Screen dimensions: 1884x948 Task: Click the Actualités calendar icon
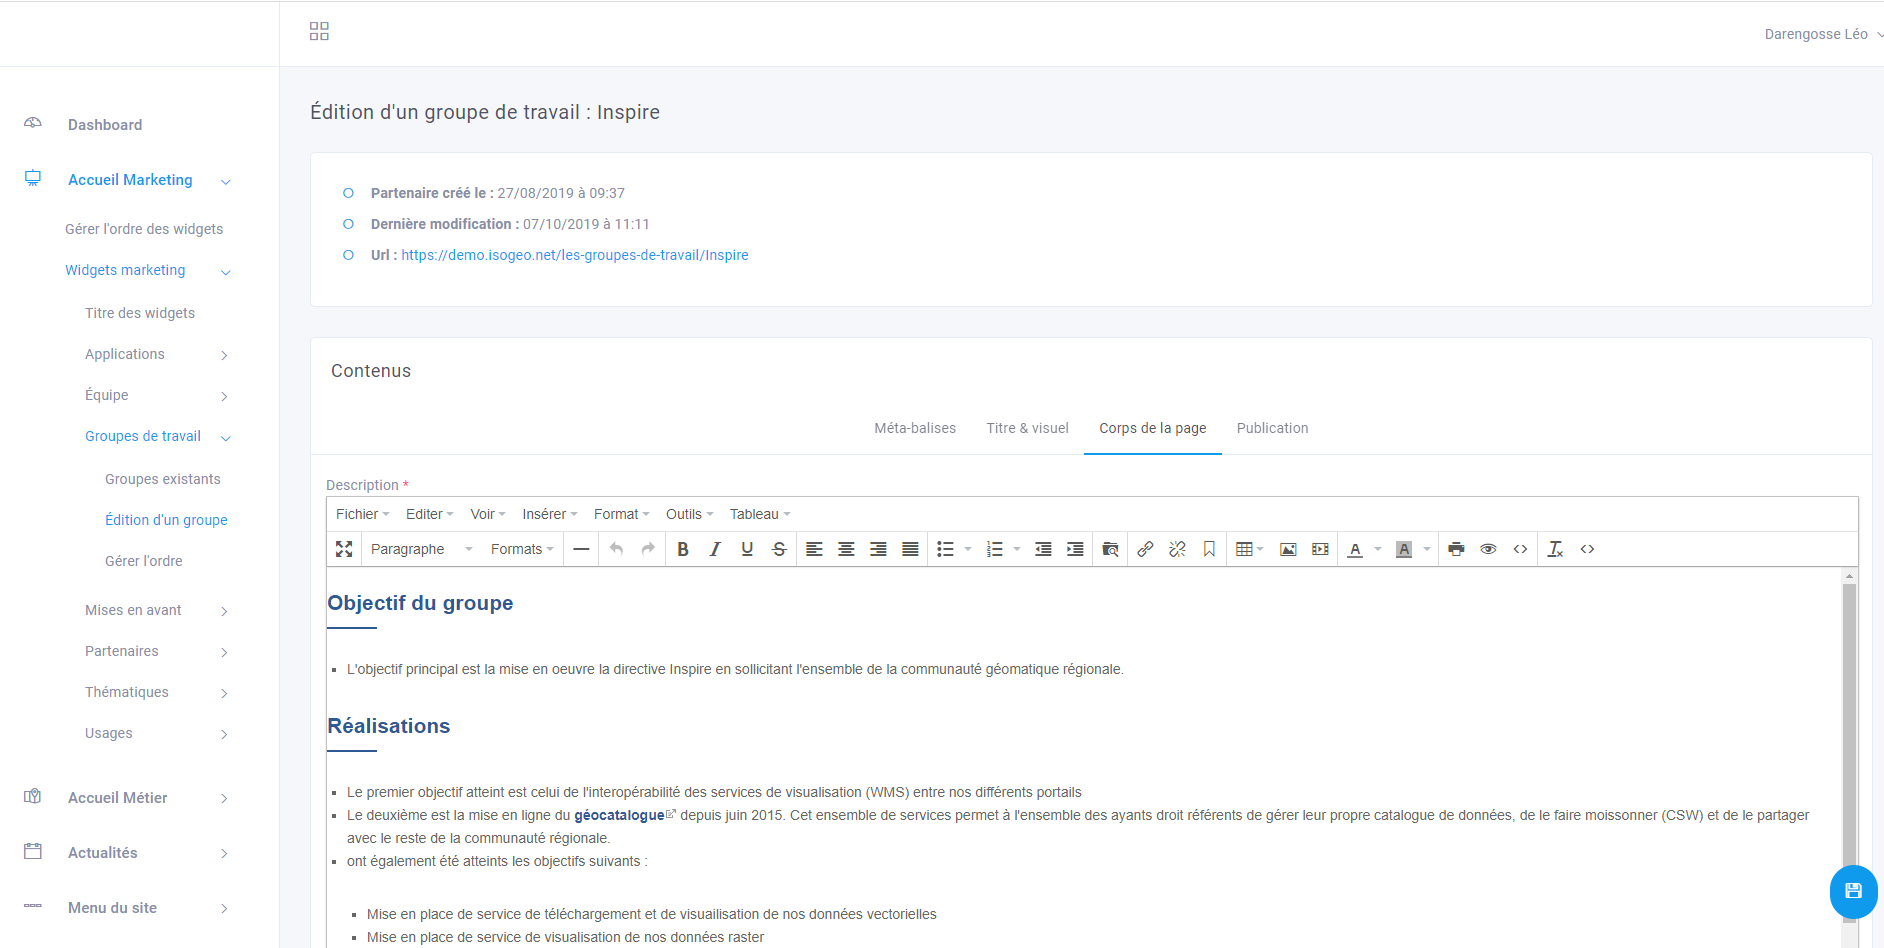[x=33, y=851]
